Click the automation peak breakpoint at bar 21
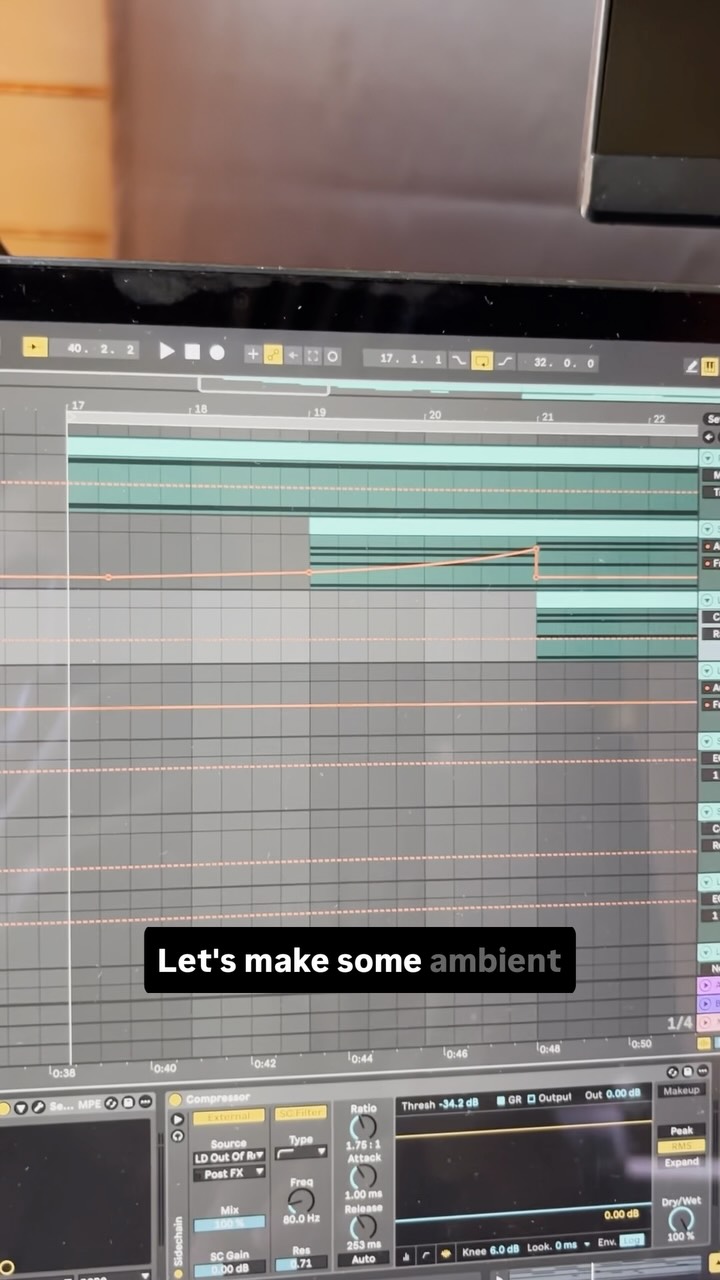 click(536, 549)
